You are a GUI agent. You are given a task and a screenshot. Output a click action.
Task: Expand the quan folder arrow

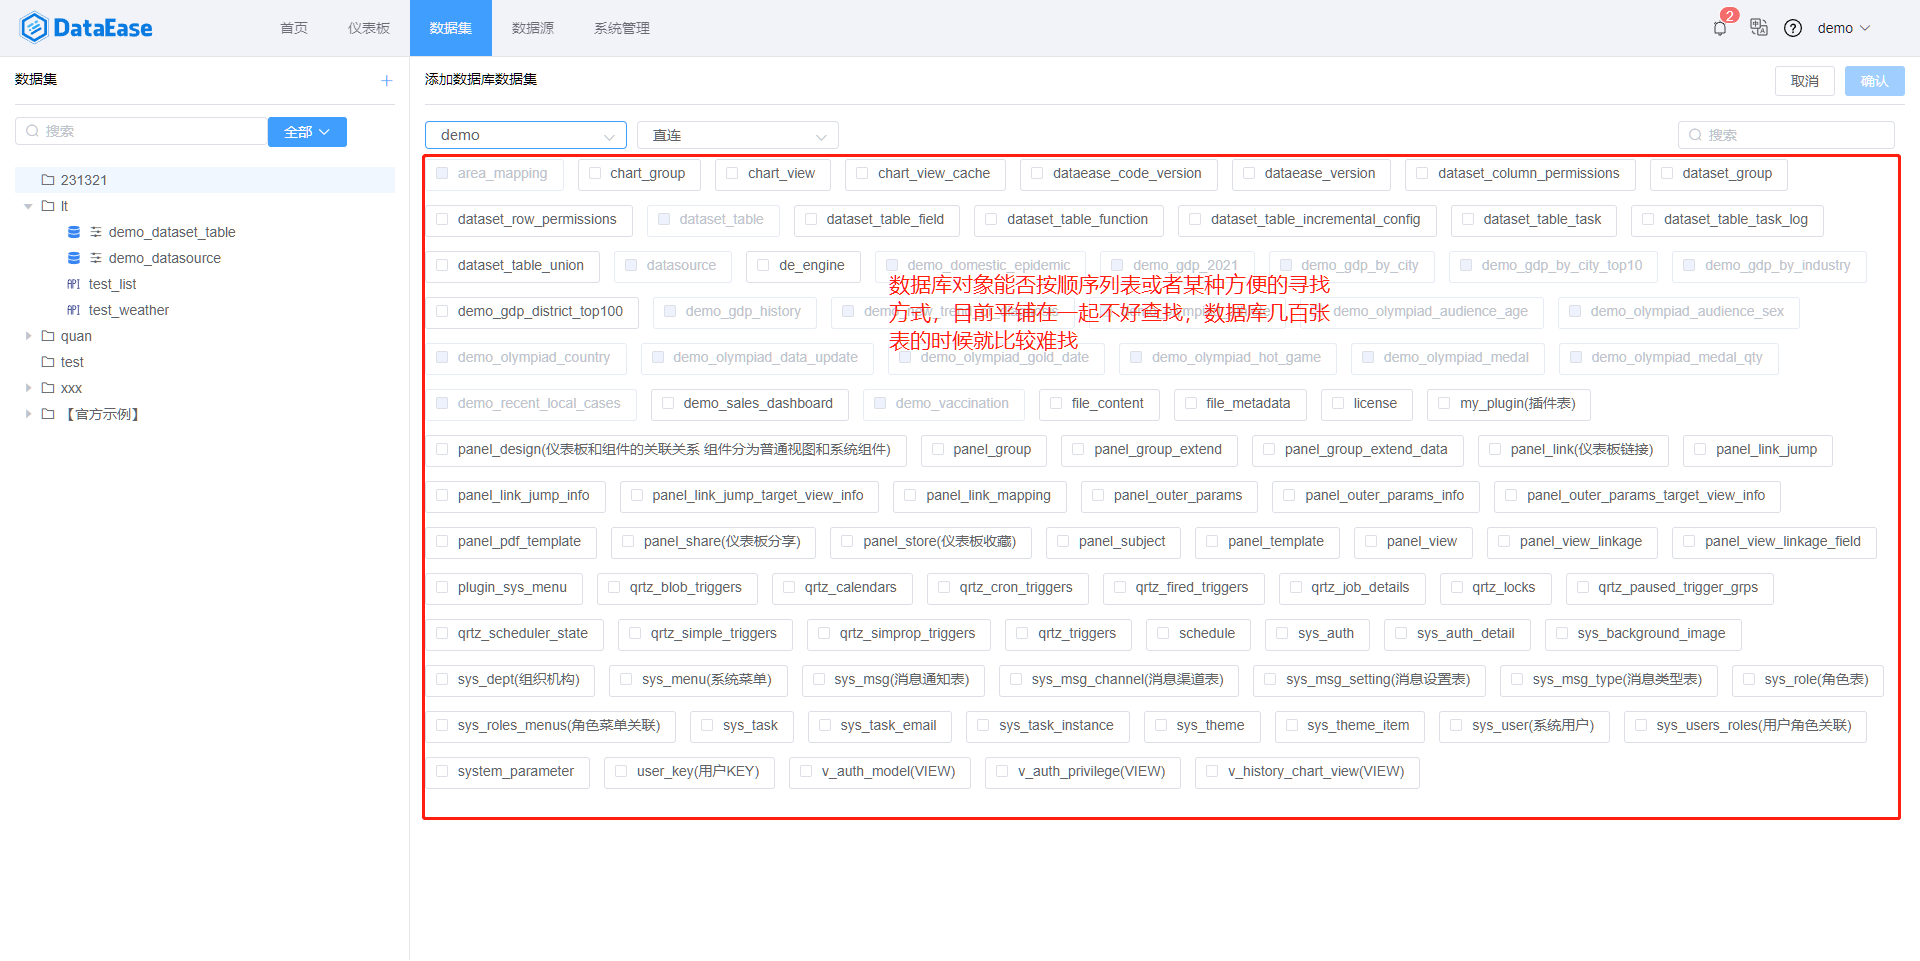click(x=28, y=336)
